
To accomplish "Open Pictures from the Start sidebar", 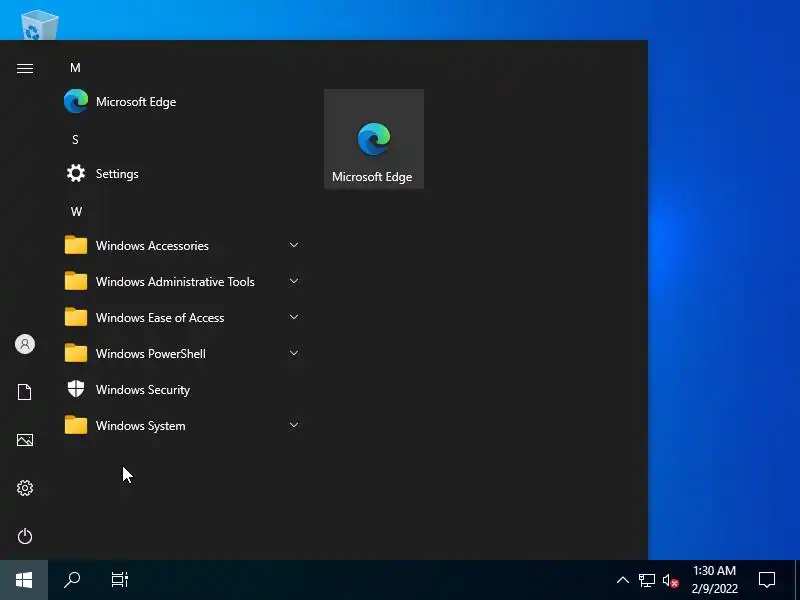I will pos(24,440).
